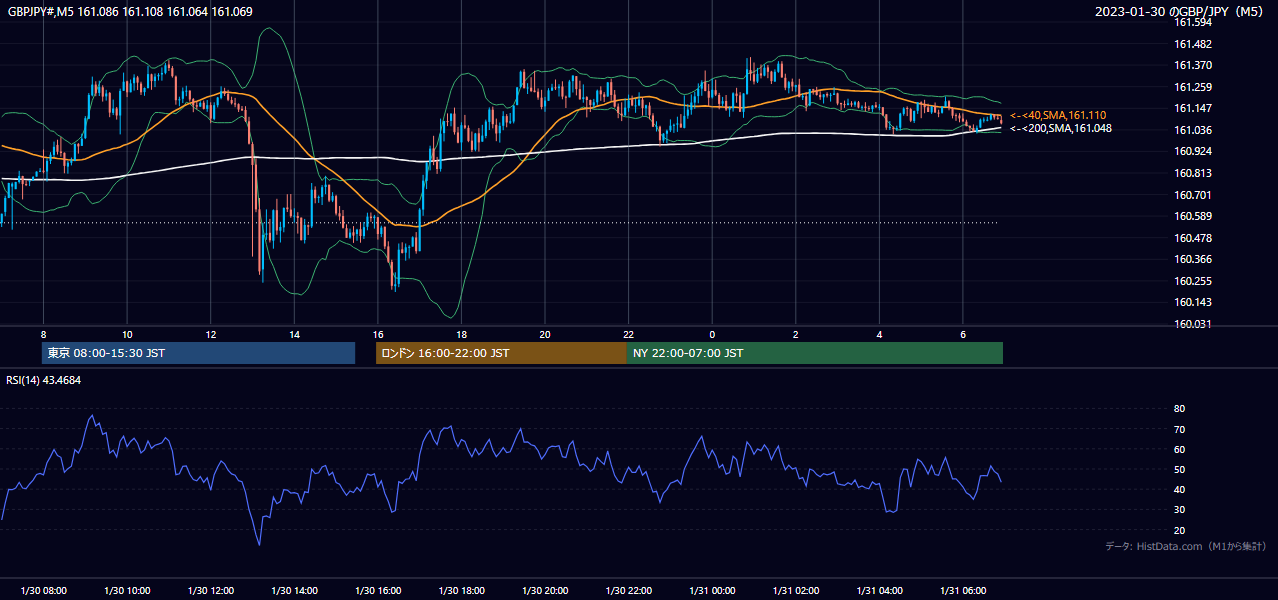Select the NY 22:00-07:00 JST session bar
Image resolution: width=1278 pixels, height=600 pixels.
click(x=815, y=353)
